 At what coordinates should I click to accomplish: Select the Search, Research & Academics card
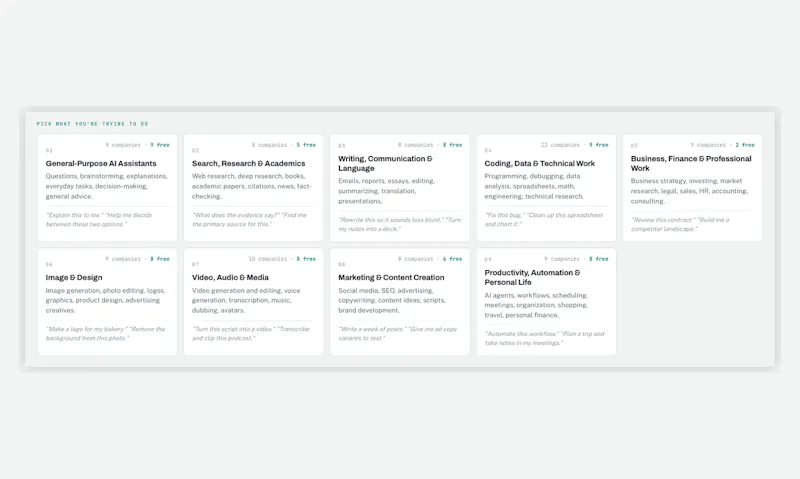[254, 188]
